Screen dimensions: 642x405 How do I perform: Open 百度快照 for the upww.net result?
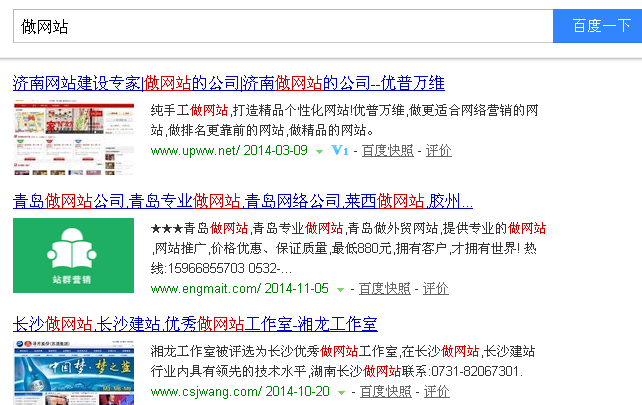point(387,151)
